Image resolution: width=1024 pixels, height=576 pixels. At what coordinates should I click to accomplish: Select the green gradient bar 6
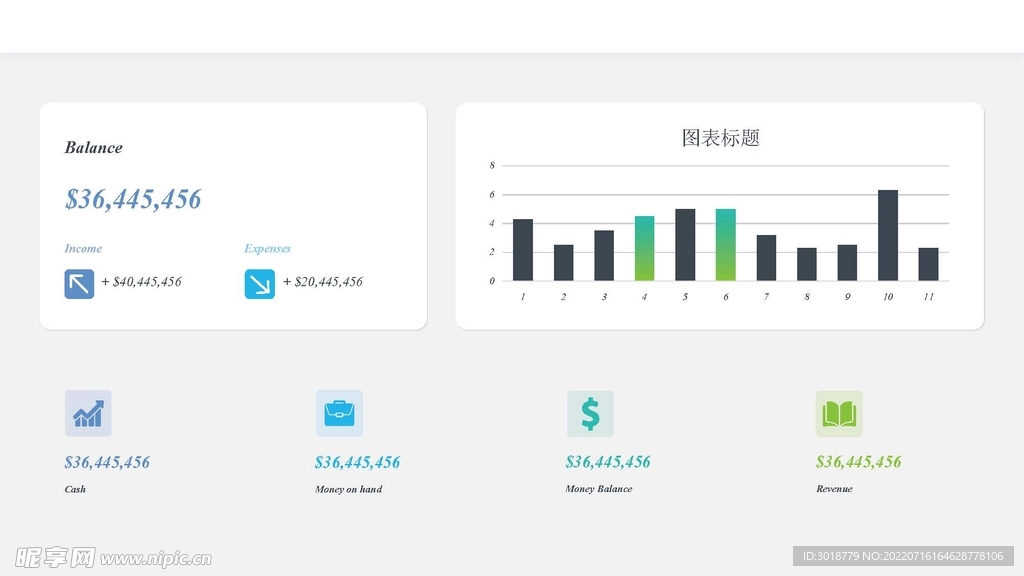(x=725, y=245)
